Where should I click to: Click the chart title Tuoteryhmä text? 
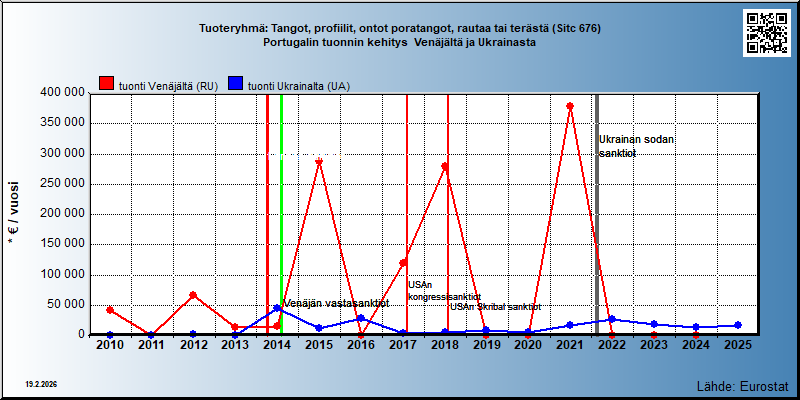click(399, 29)
